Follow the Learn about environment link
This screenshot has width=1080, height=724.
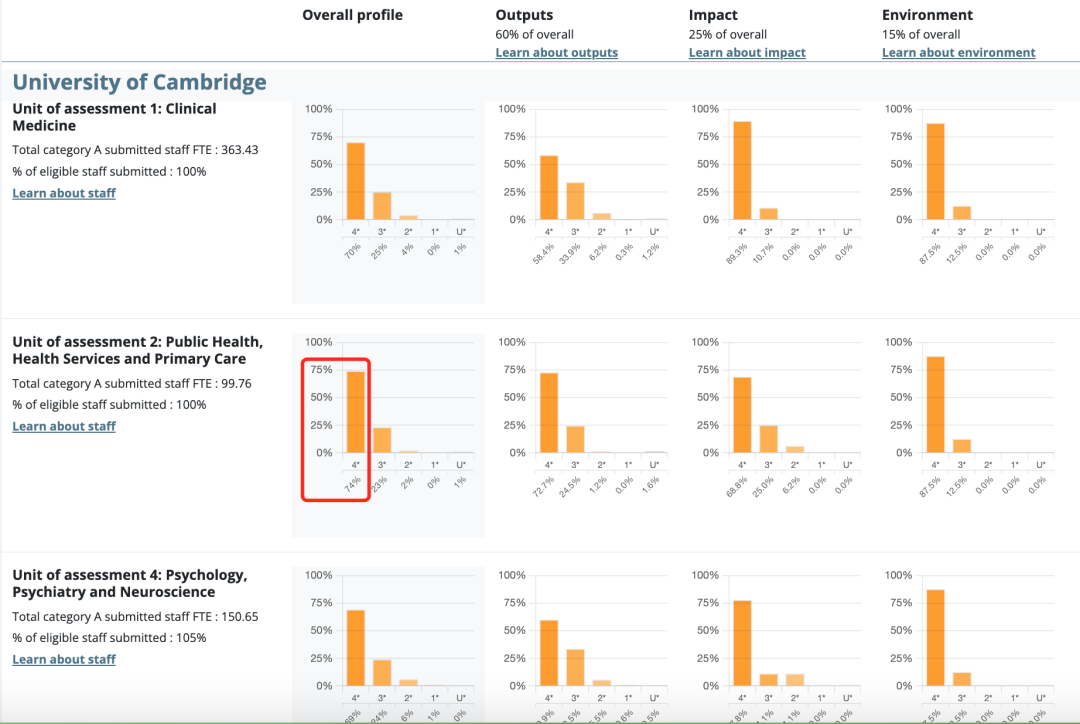(x=958, y=53)
